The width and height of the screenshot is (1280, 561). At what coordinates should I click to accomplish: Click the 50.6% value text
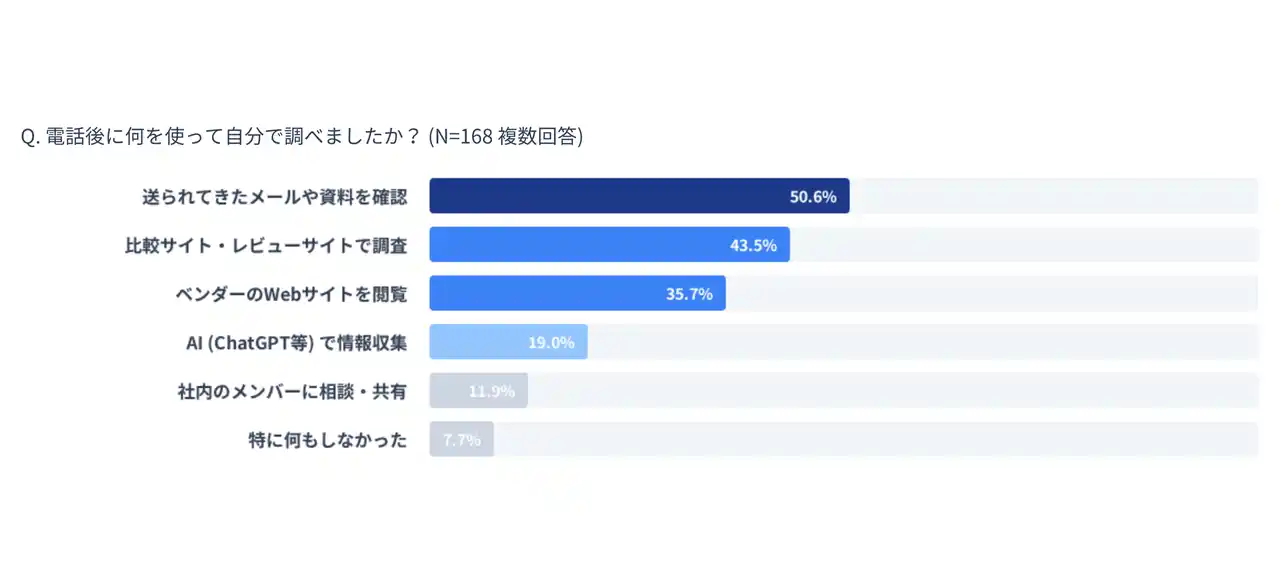[812, 197]
